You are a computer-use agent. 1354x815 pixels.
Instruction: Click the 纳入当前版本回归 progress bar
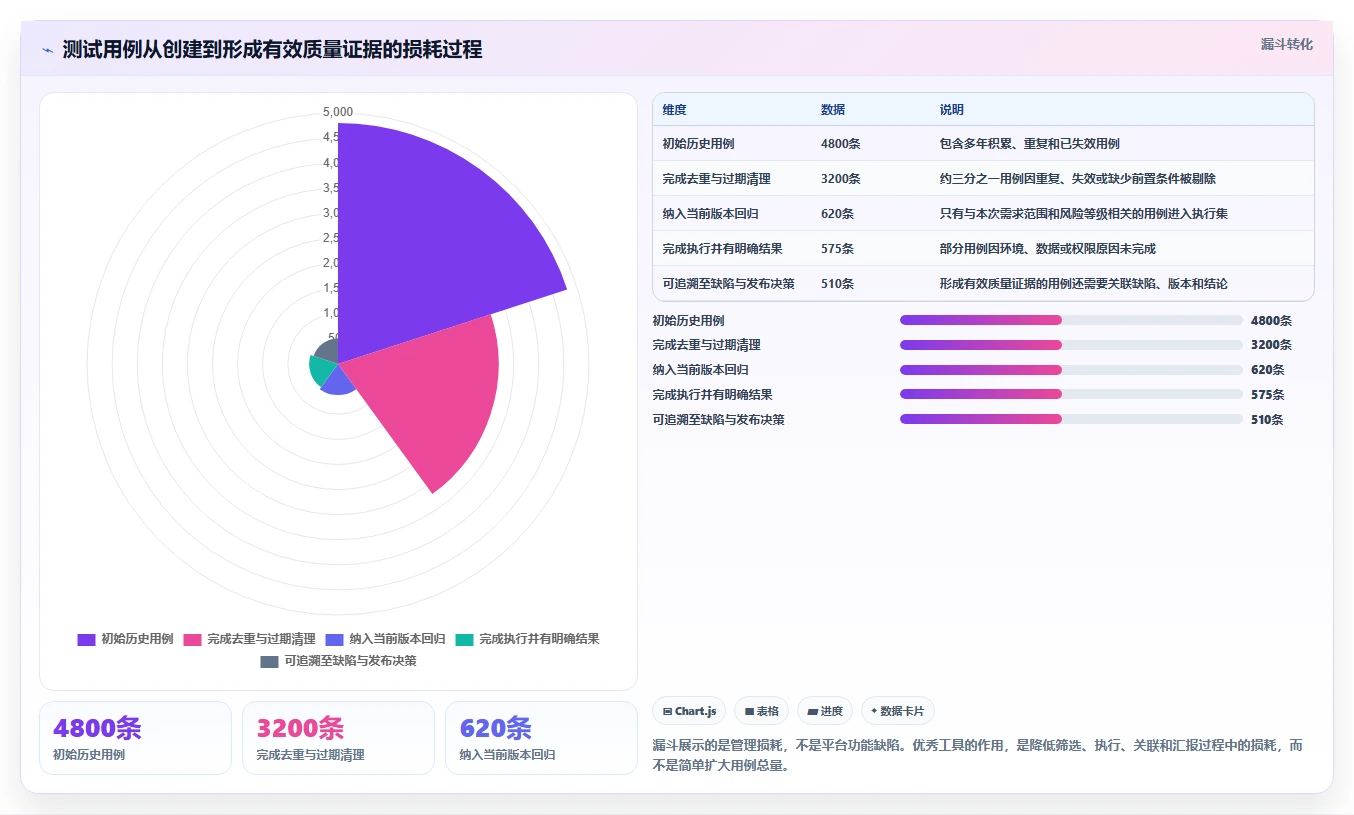(x=1071, y=370)
